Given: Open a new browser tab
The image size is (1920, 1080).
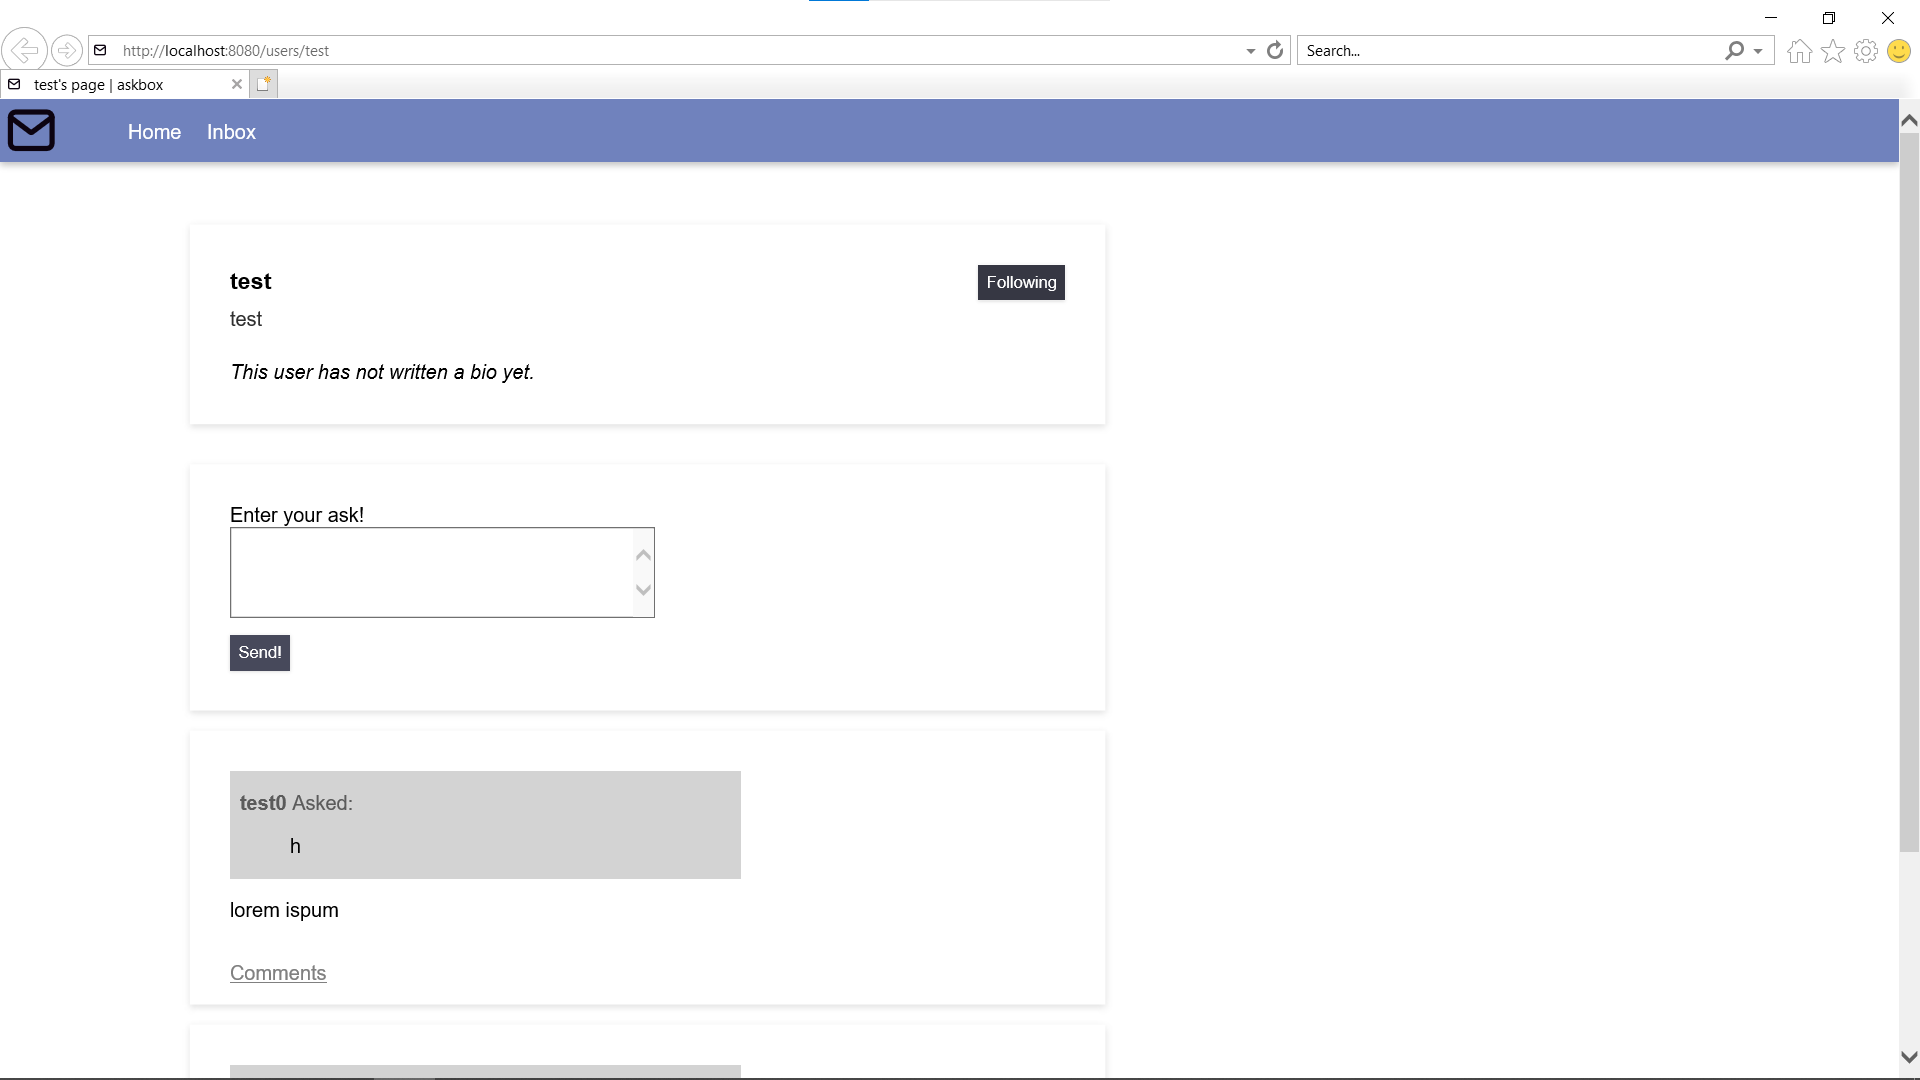Looking at the screenshot, I should (x=263, y=84).
